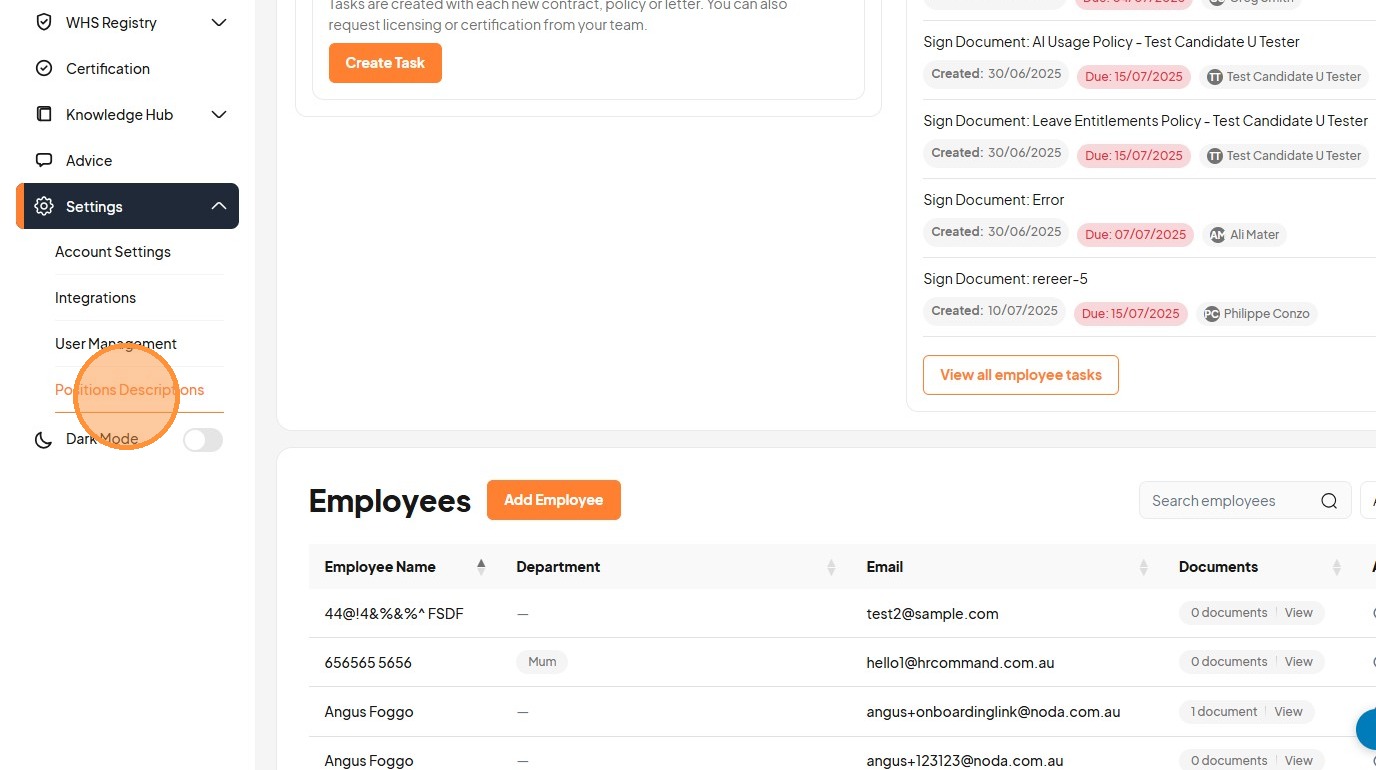The width and height of the screenshot is (1376, 770).
Task: Collapse the Settings menu chevron
Action: (x=219, y=206)
